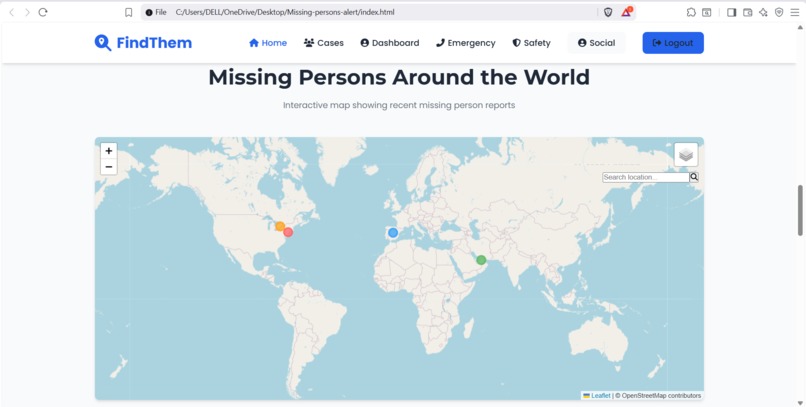Viewport: 806px width, 407px height.
Task: Click the tab search icon right of extensions
Action: point(707,12)
